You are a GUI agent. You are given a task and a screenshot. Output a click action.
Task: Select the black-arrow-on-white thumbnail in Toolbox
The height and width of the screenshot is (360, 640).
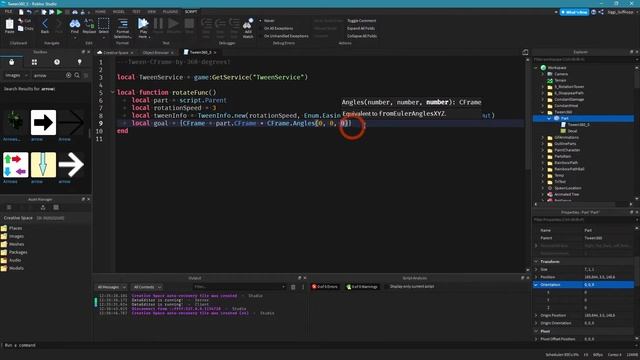pos(43,122)
